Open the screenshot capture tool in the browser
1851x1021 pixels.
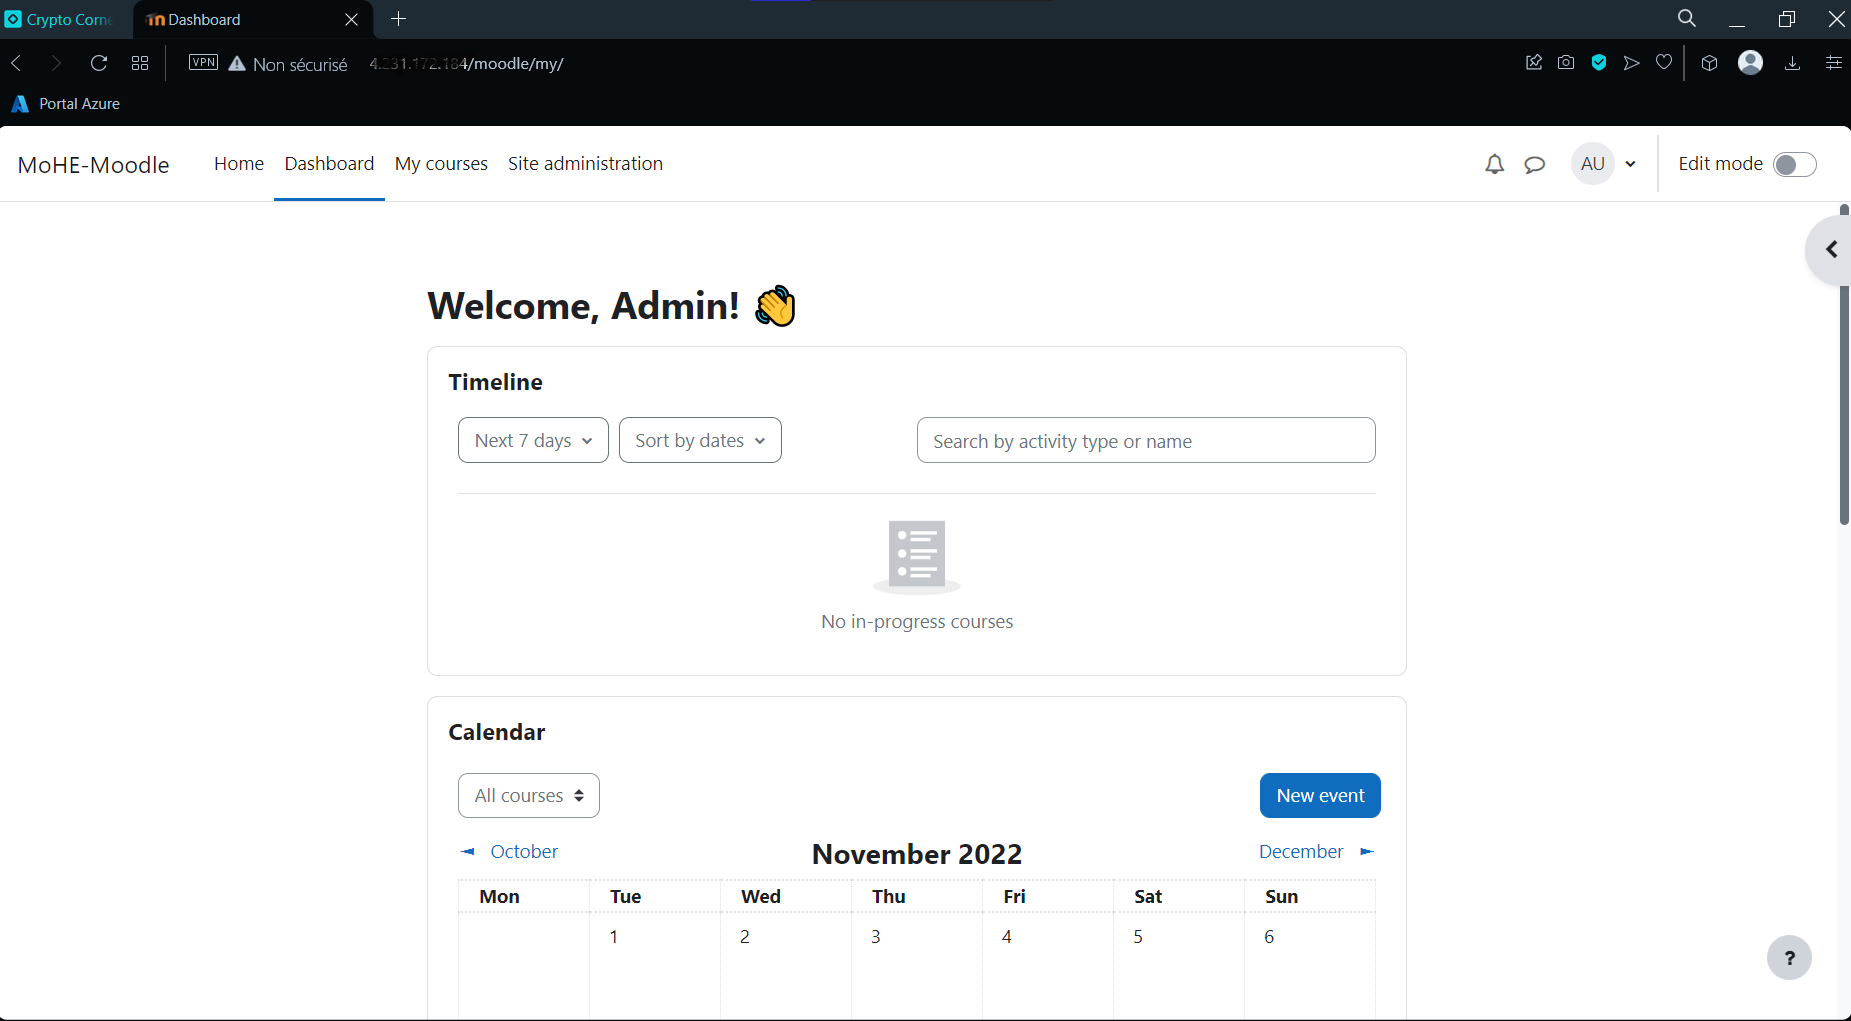pos(1567,62)
